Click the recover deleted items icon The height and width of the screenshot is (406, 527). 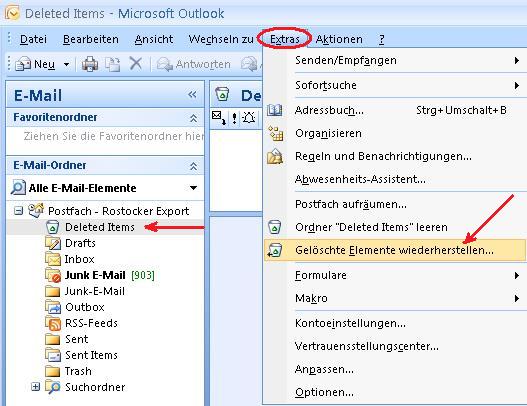click(274, 250)
